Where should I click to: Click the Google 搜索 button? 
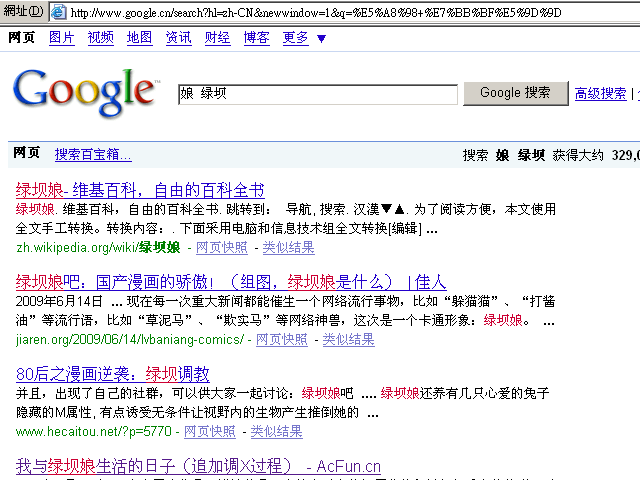516,93
